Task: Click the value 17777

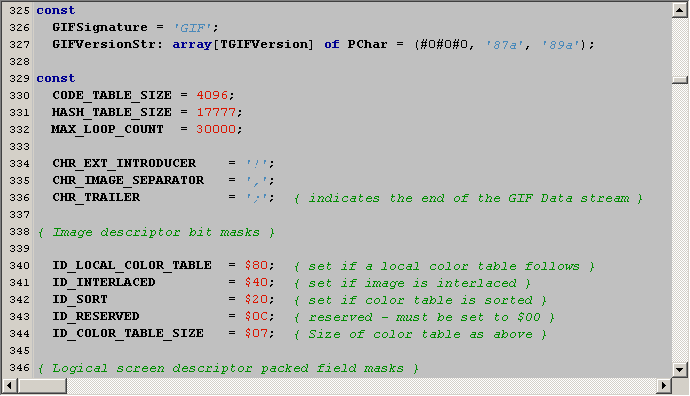Action: [216, 113]
